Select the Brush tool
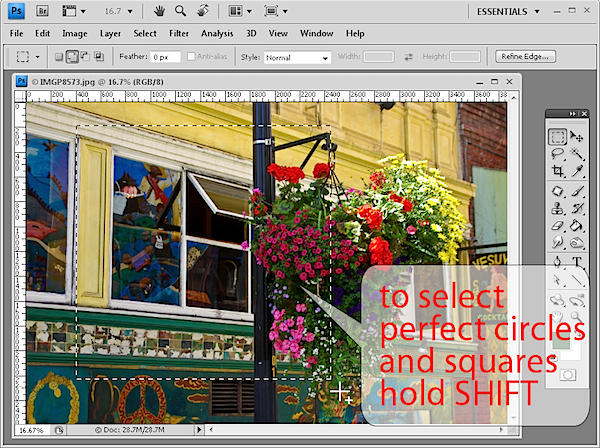The width and height of the screenshot is (600, 448). point(577,191)
